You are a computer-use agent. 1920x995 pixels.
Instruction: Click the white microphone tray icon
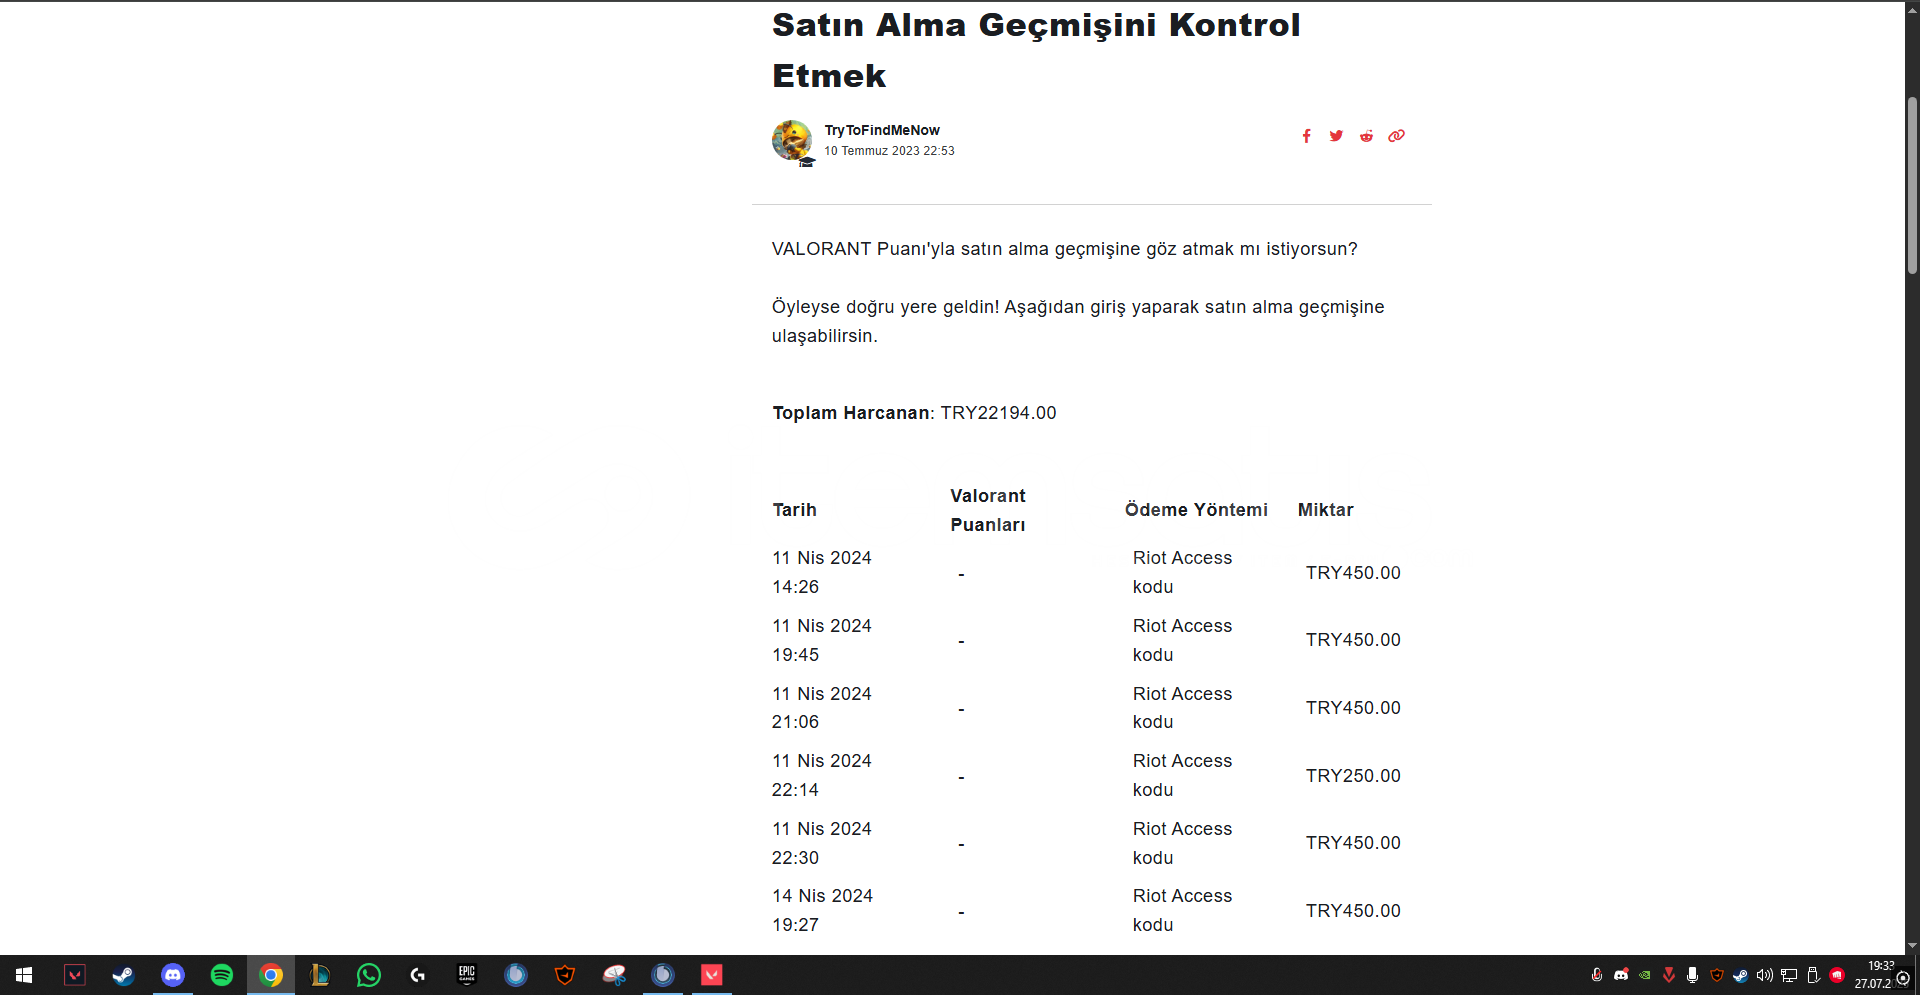(1692, 975)
